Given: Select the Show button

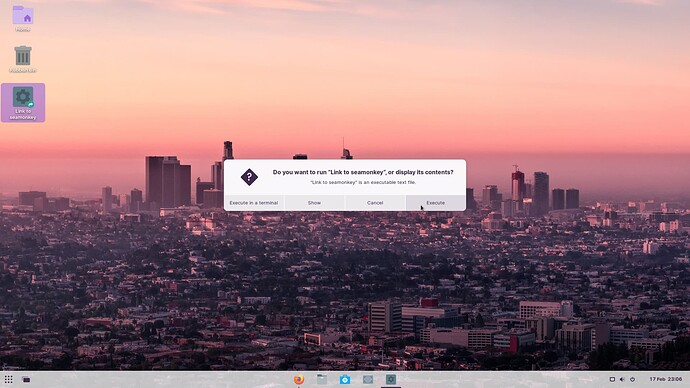Looking at the screenshot, I should pyautogui.click(x=314, y=203).
